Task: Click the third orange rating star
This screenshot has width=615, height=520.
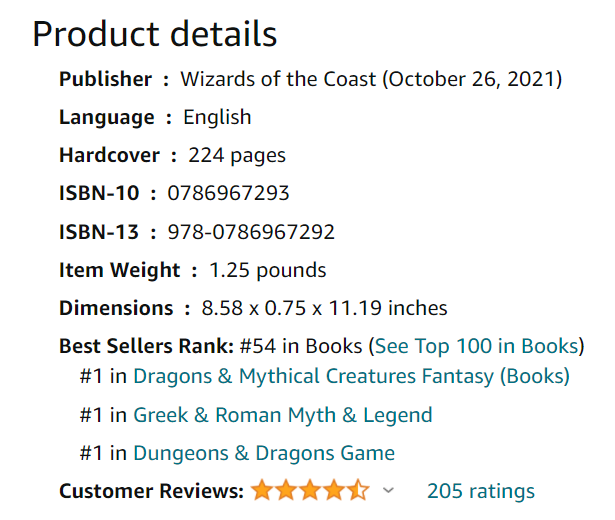Action: (310, 490)
